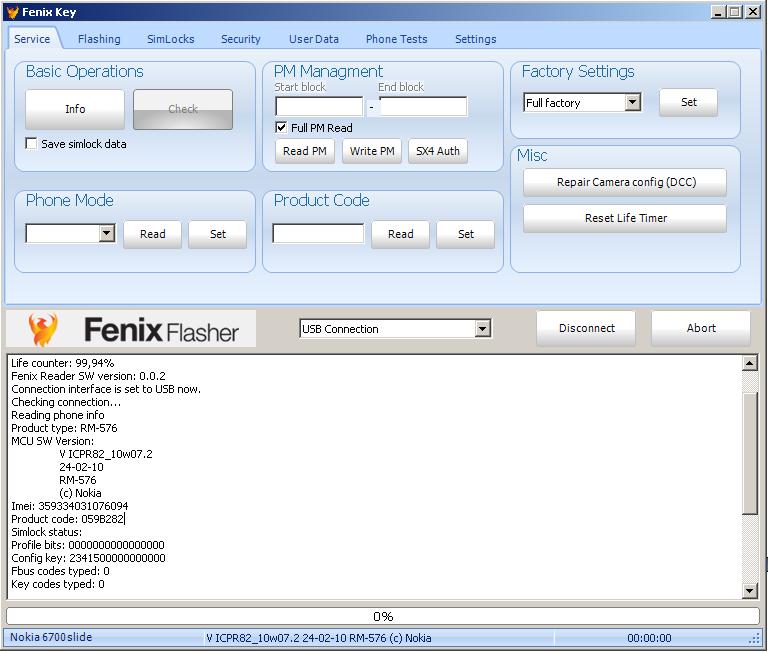The image size is (768, 653).
Task: Click Repair Camera config (DCC)
Action: point(625,182)
